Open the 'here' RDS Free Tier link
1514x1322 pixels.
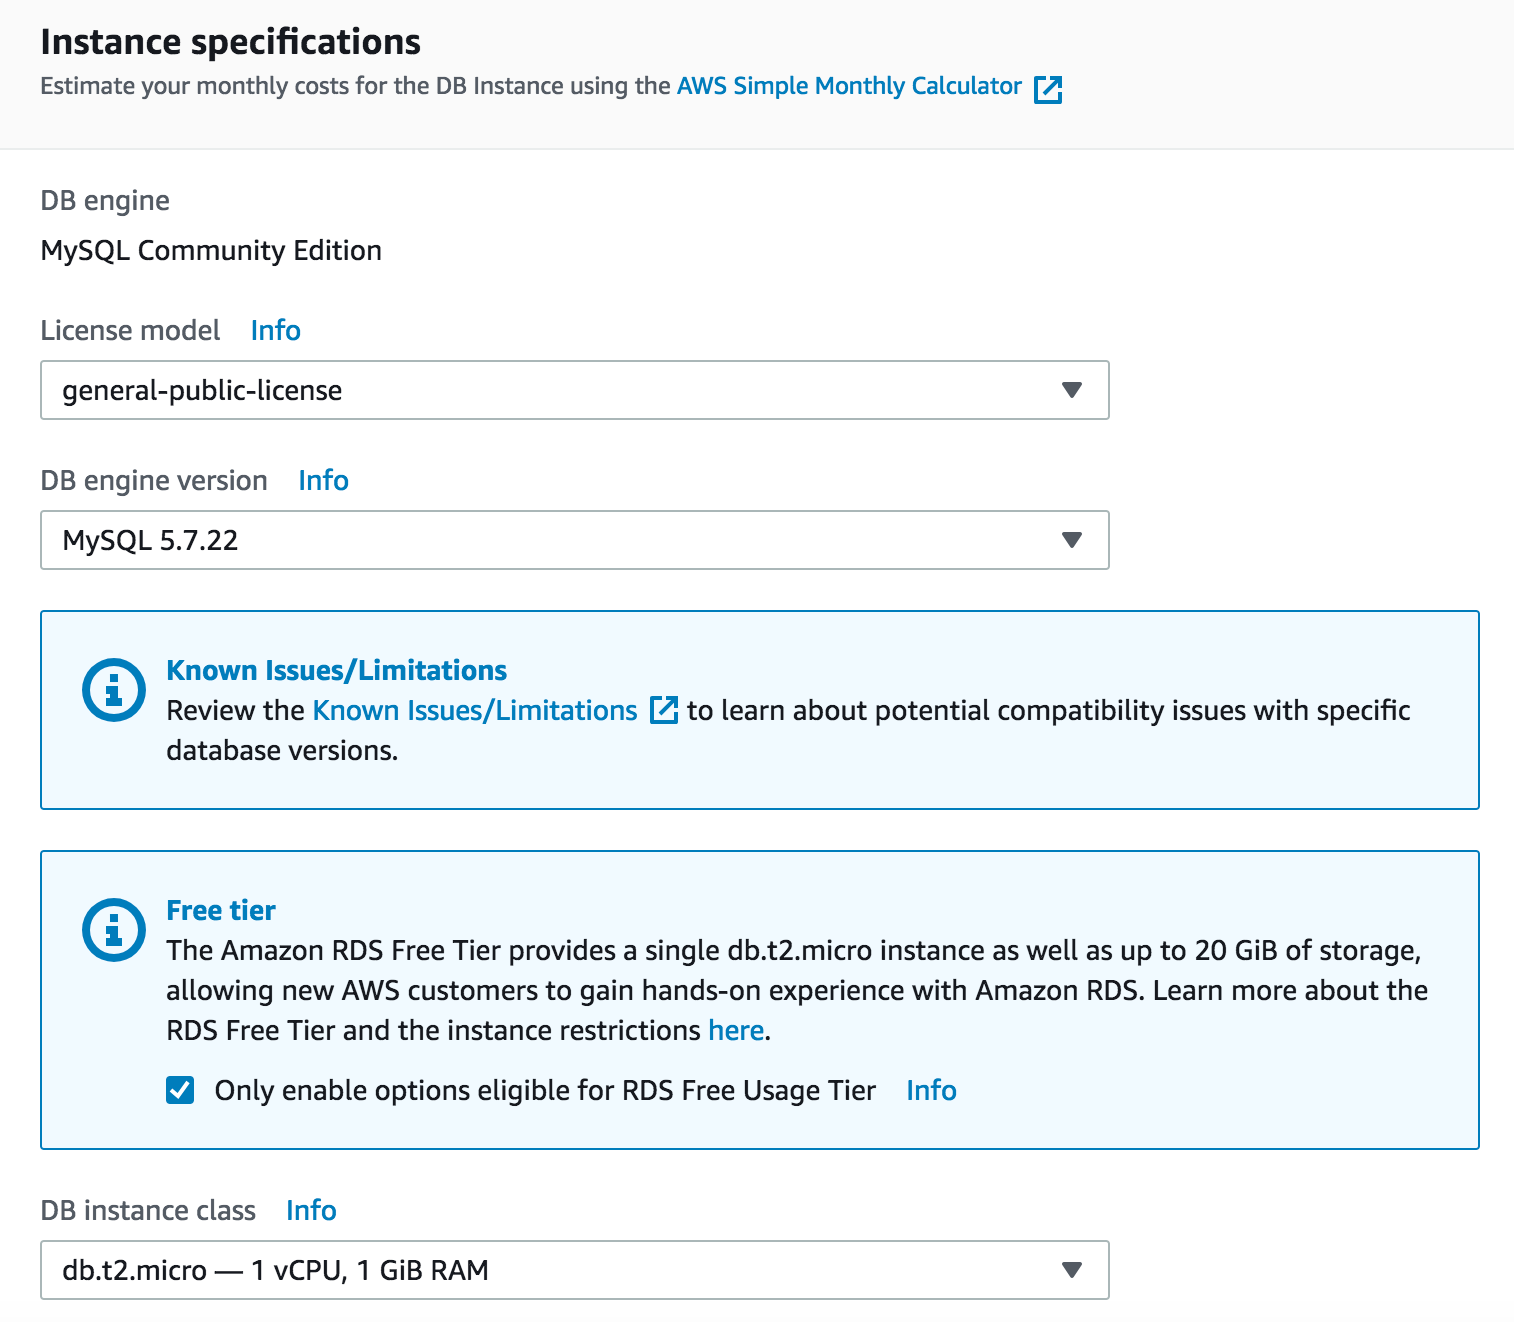[736, 1030]
